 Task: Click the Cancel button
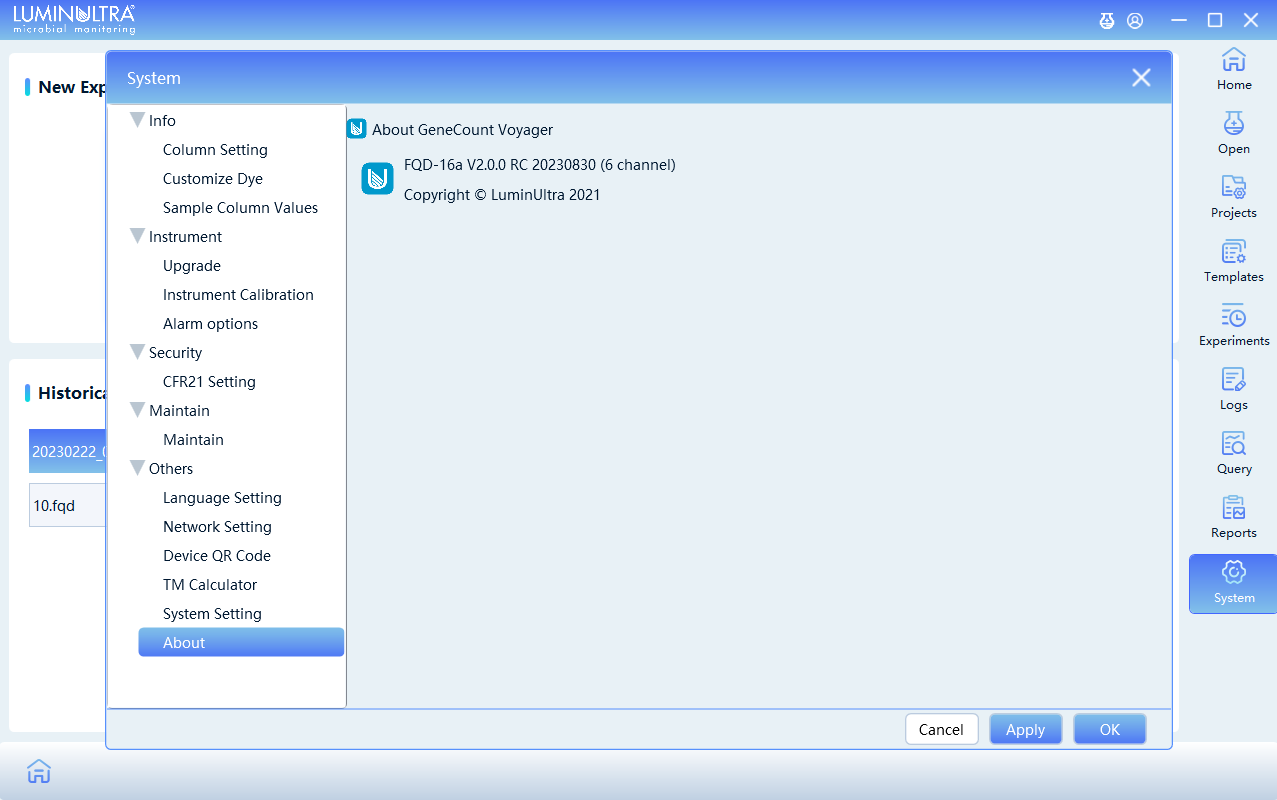(x=941, y=729)
